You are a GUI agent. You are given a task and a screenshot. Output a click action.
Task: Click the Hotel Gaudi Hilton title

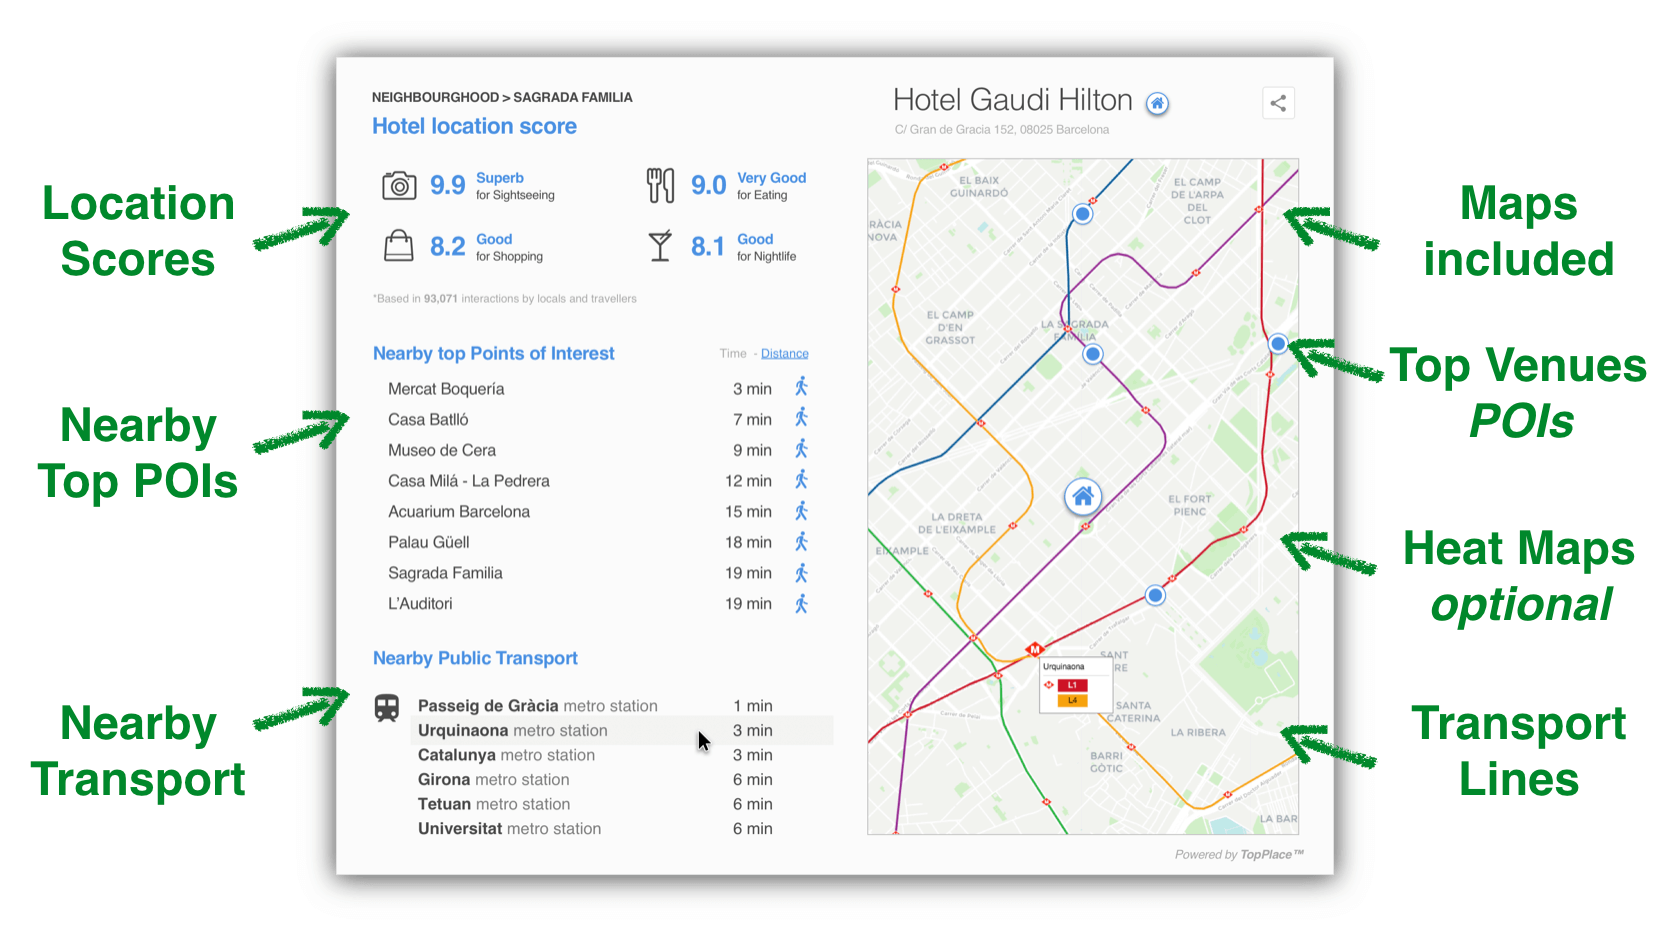tap(1012, 100)
